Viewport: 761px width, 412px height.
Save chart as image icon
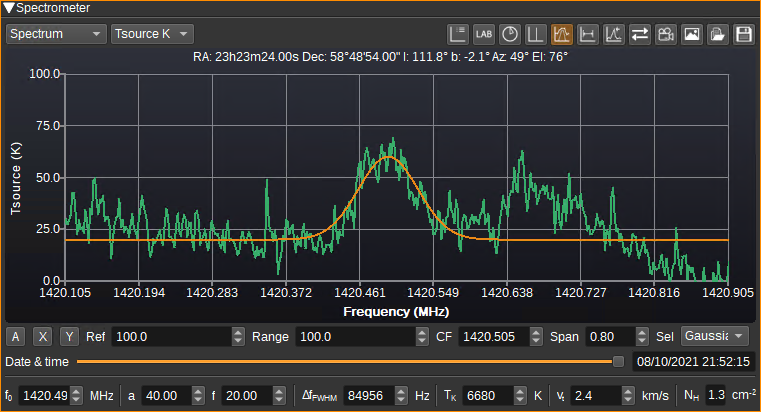coord(692,34)
